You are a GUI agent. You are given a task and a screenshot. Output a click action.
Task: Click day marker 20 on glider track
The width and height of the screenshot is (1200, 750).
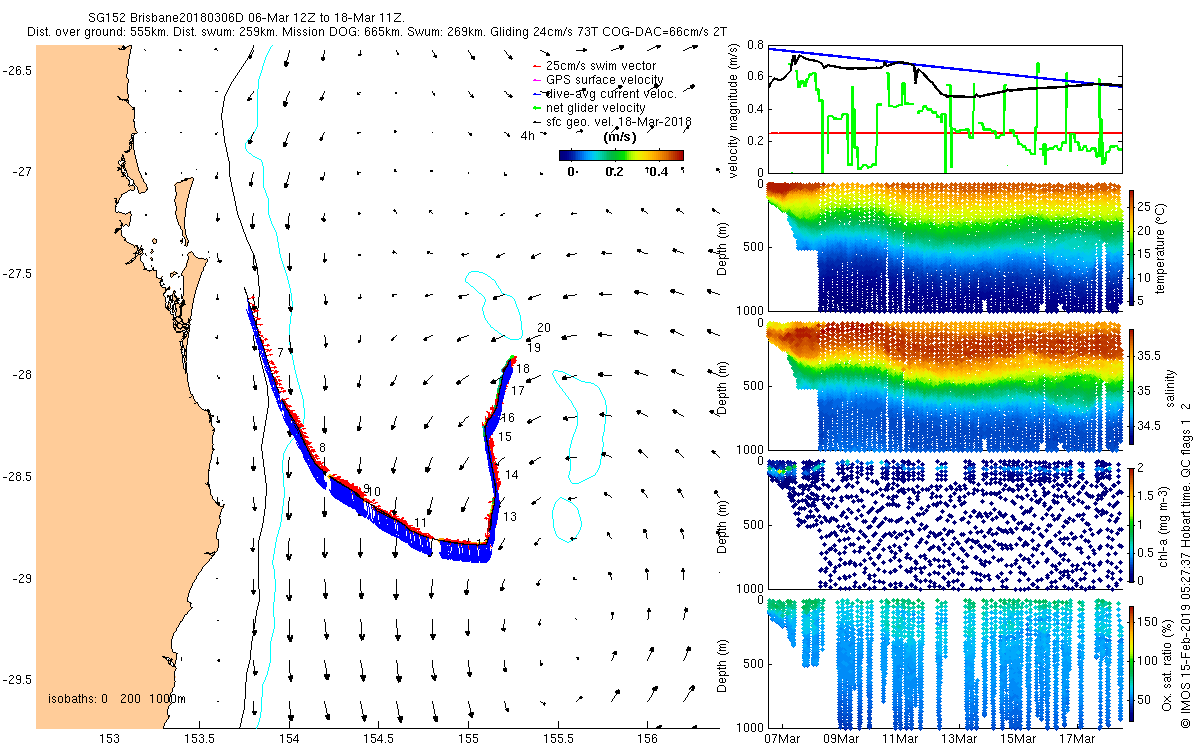544,328
